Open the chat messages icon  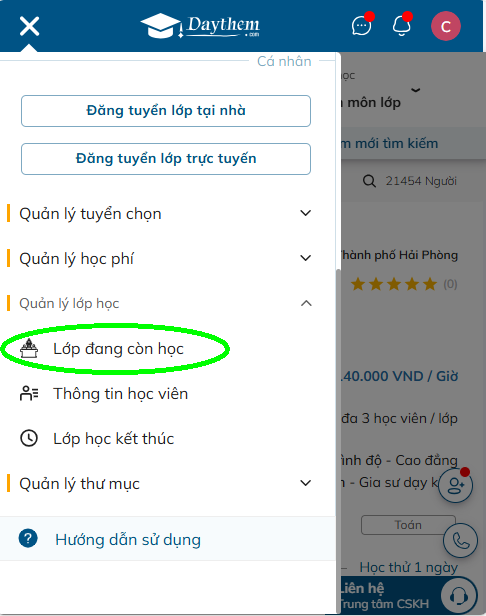click(x=361, y=26)
